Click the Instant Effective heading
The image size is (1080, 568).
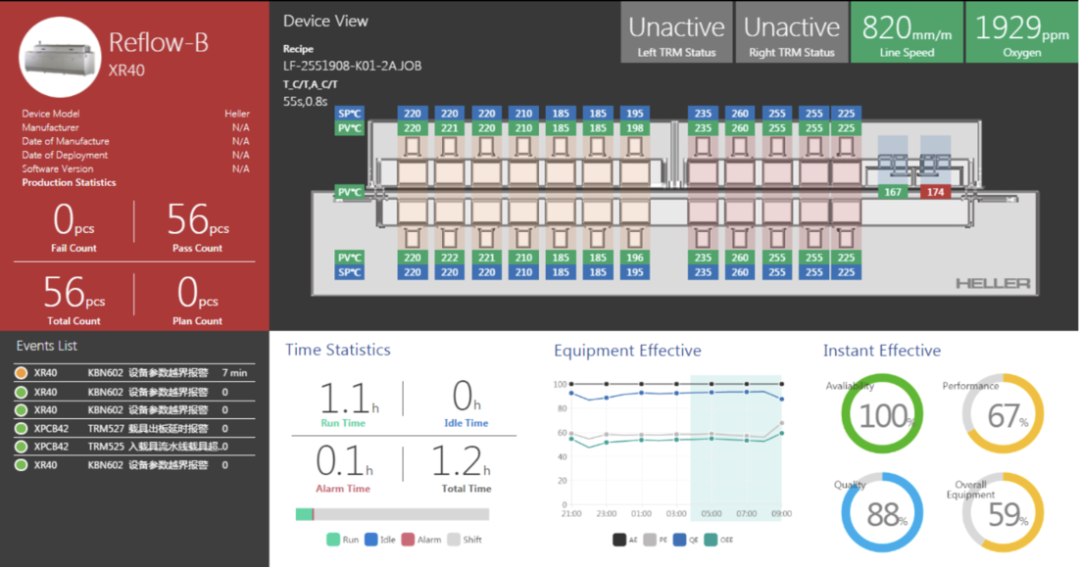[882, 350]
